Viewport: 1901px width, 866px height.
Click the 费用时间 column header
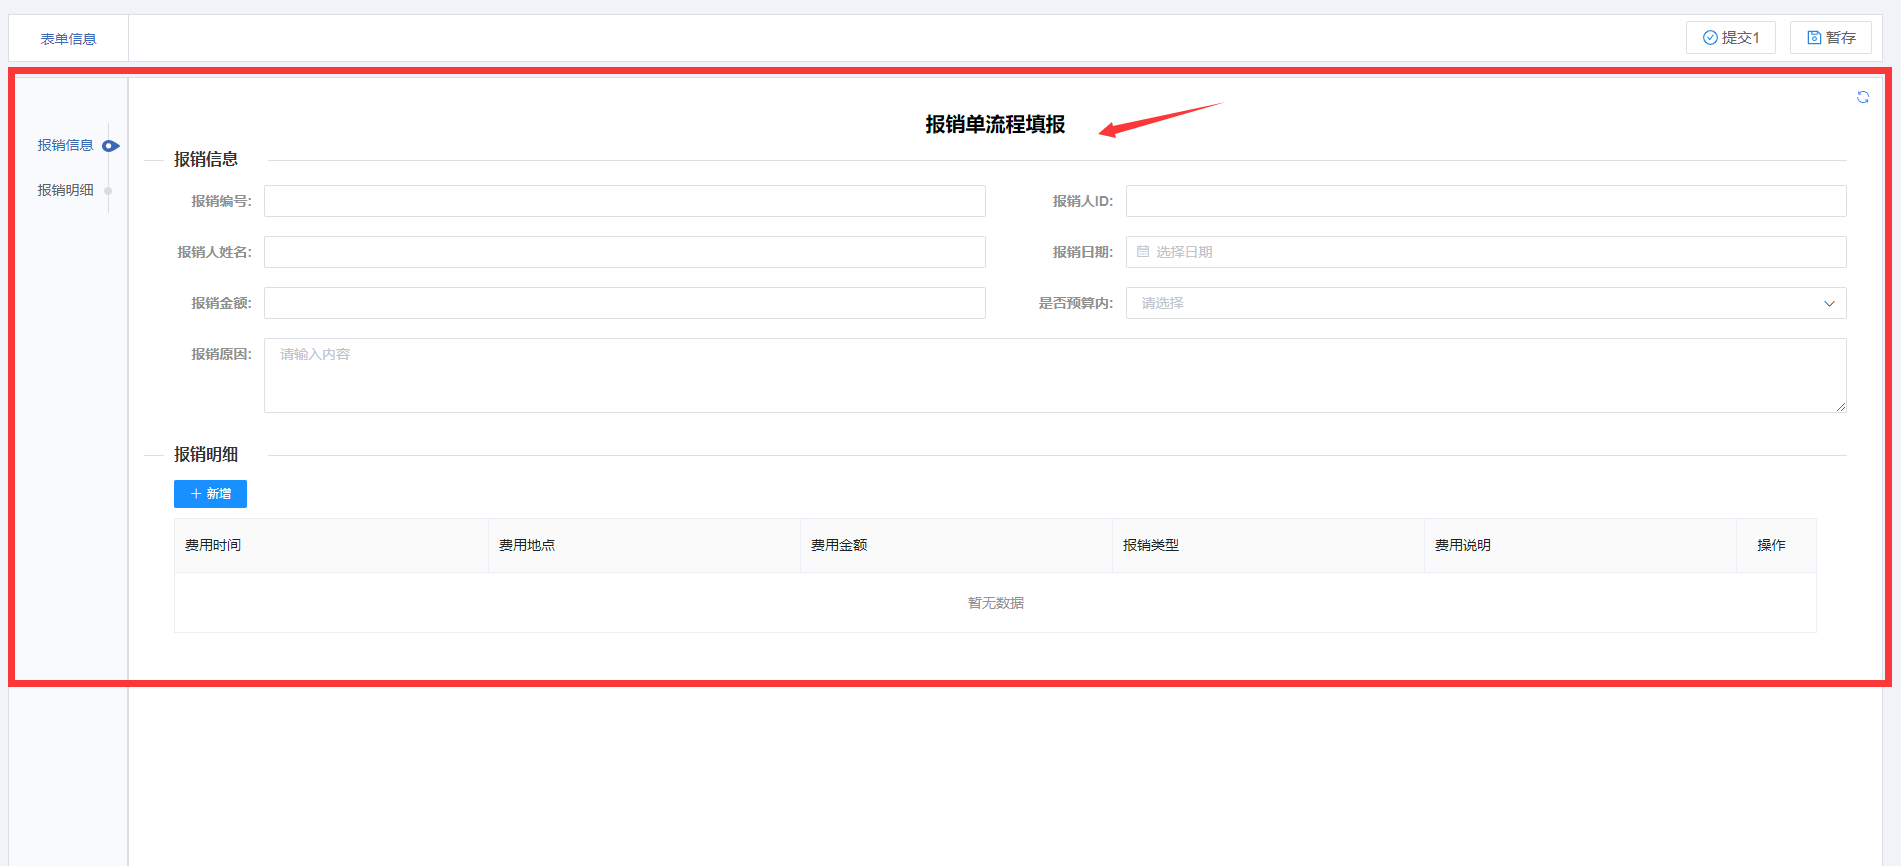[x=213, y=545]
